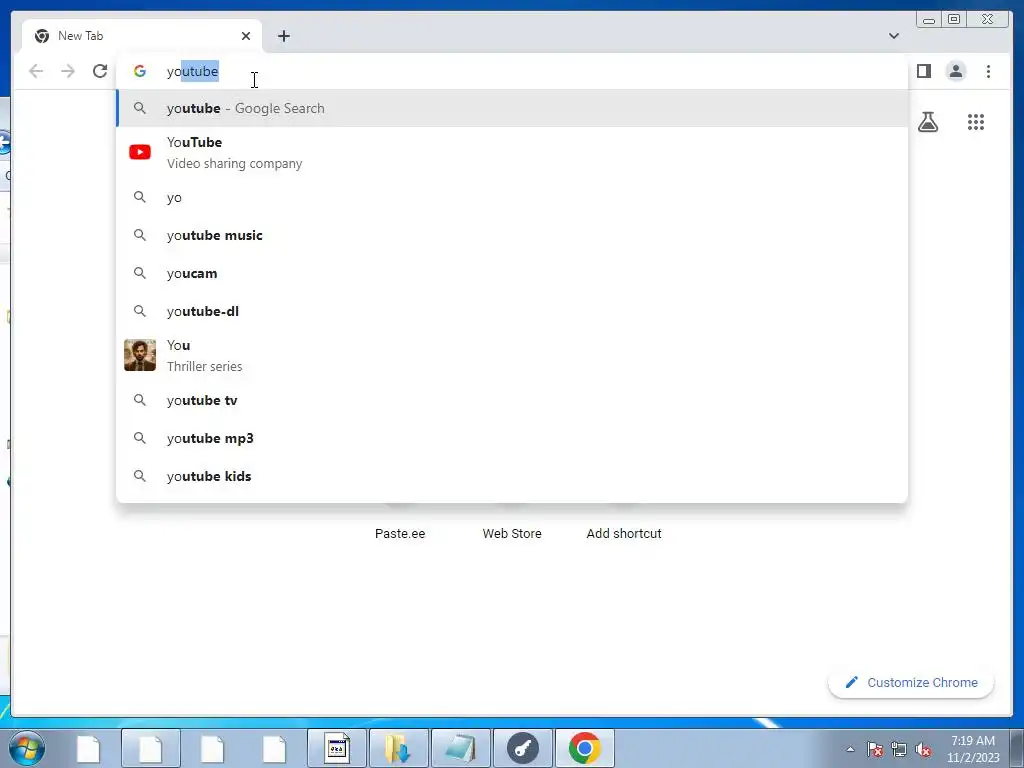Open the Web Store shortcut

tap(512, 533)
